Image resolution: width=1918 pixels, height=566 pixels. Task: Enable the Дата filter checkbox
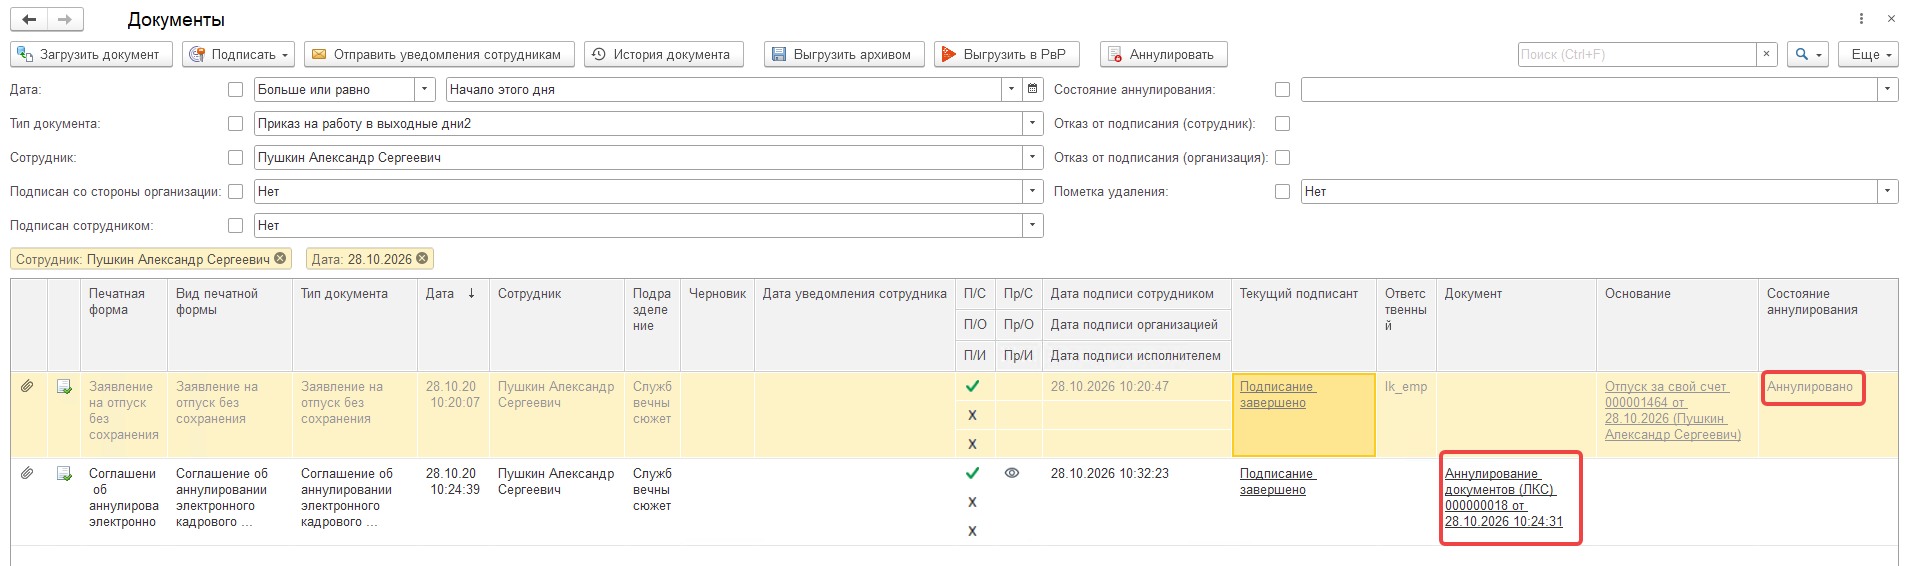[x=236, y=89]
